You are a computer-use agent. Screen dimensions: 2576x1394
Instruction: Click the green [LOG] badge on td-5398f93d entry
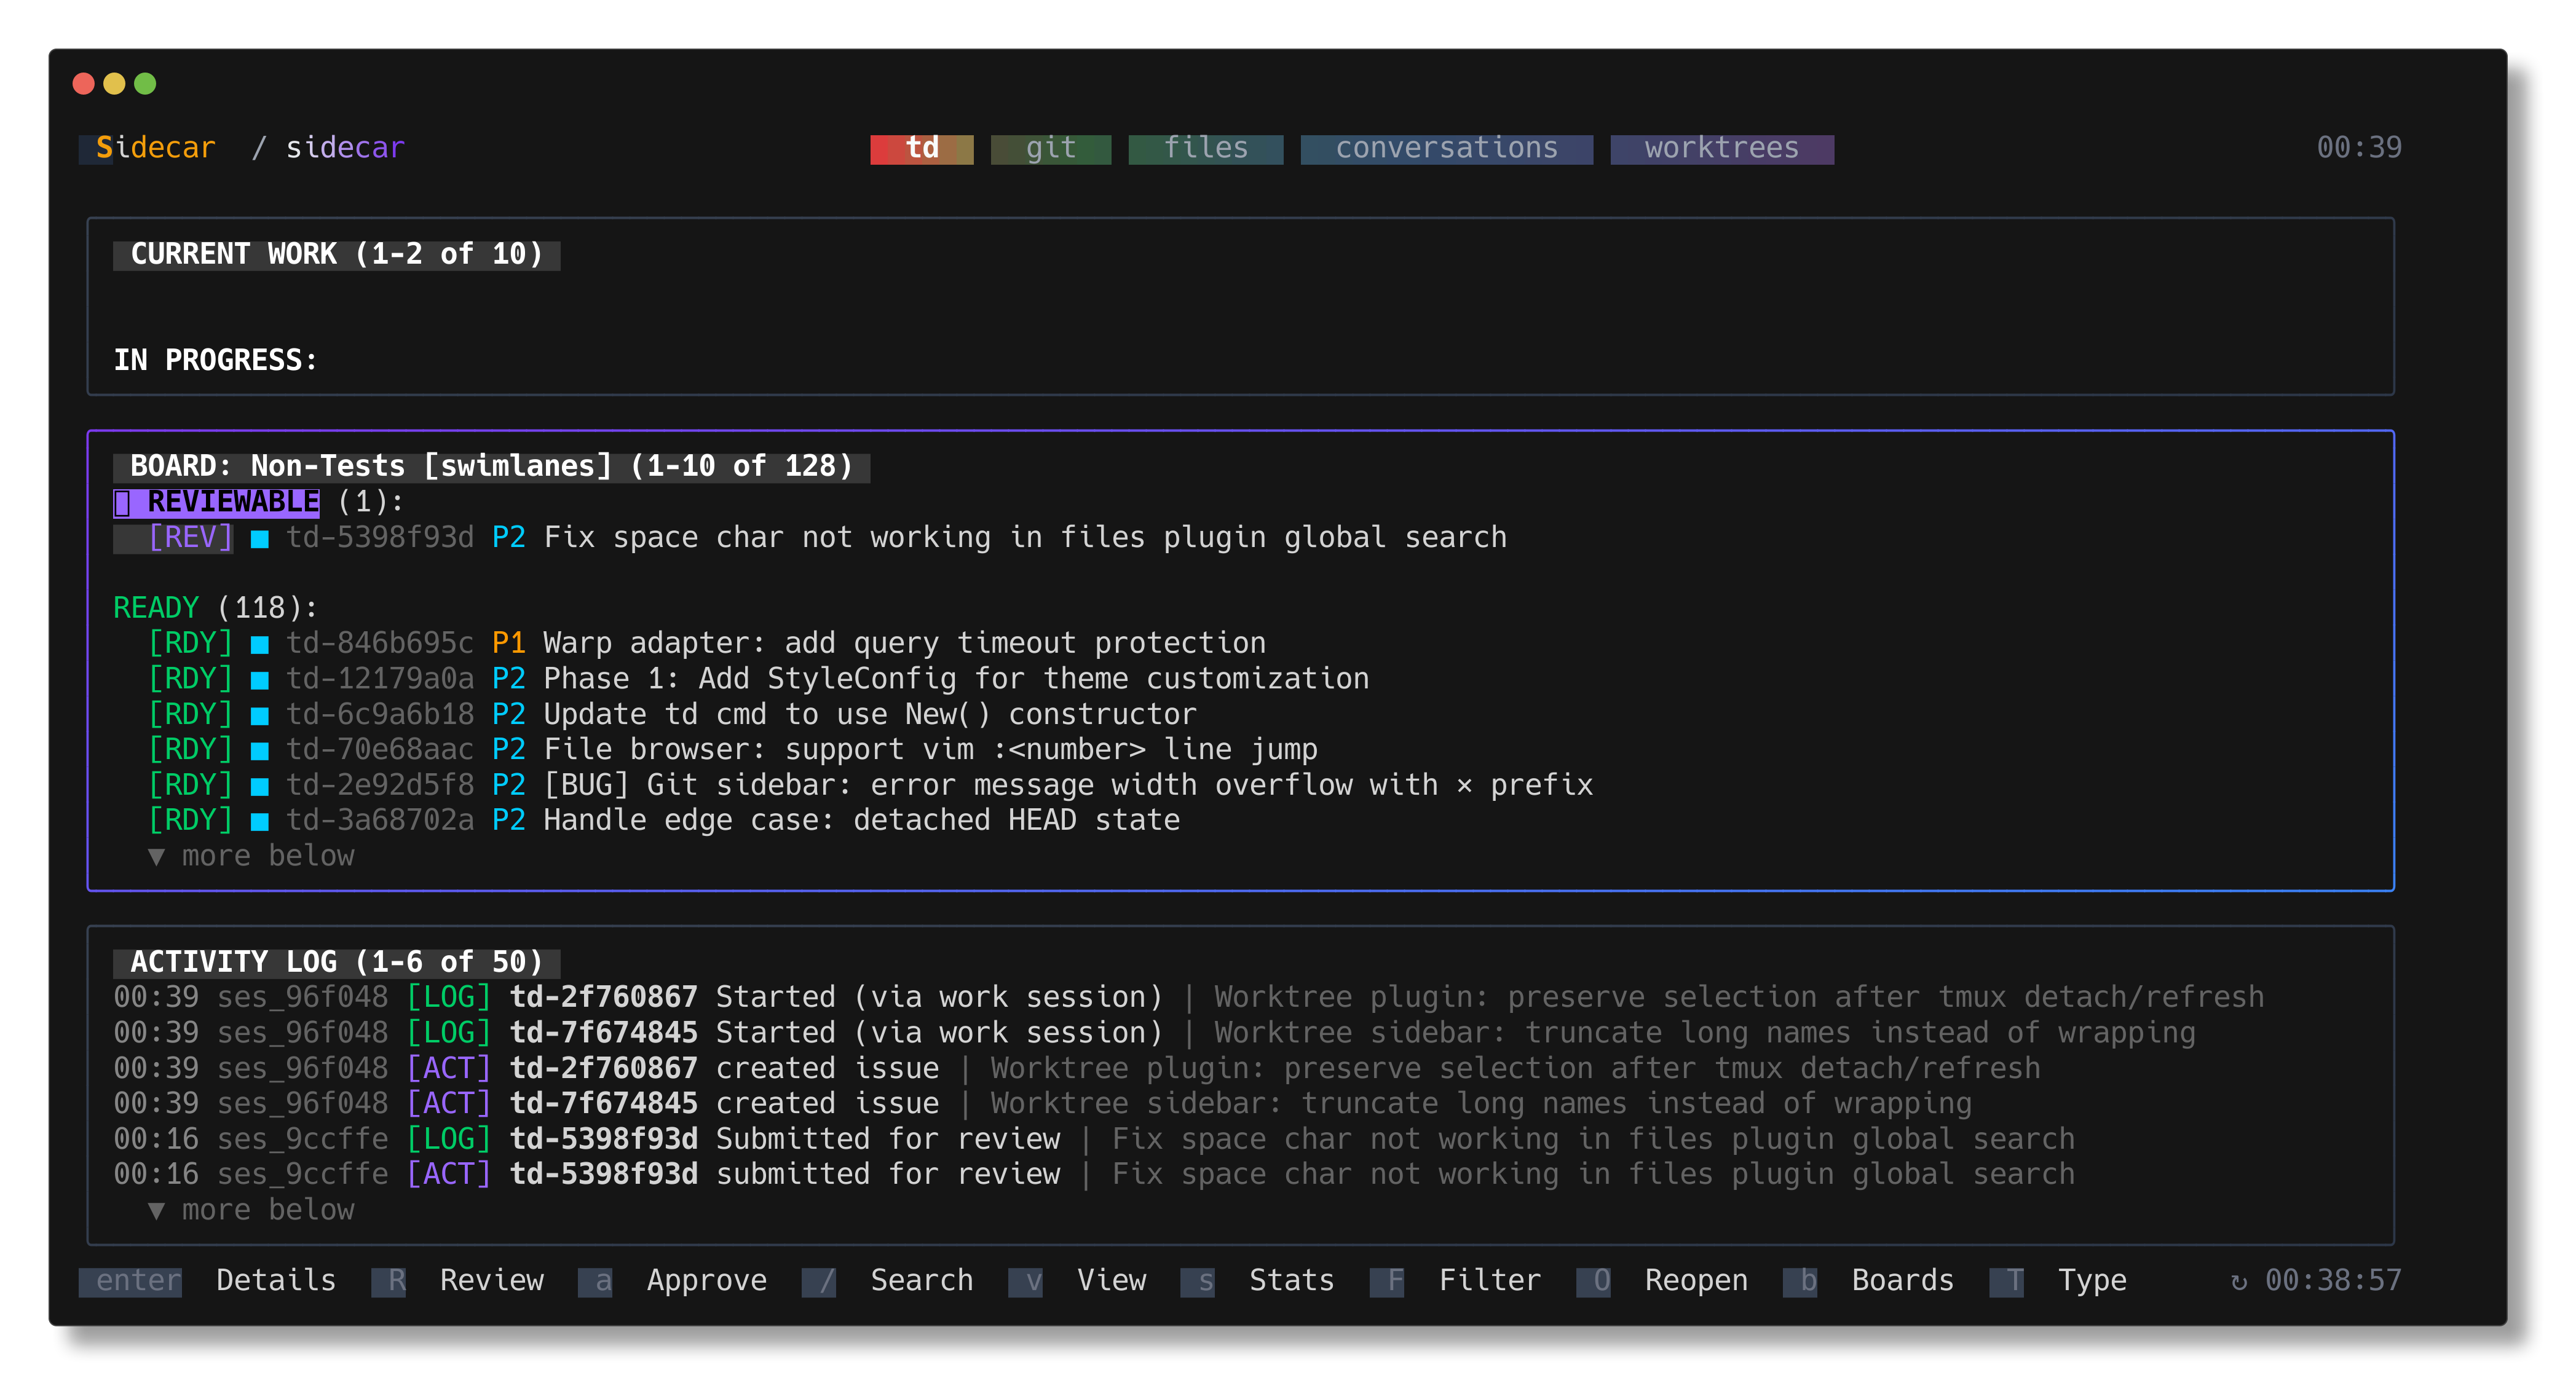(x=448, y=1138)
